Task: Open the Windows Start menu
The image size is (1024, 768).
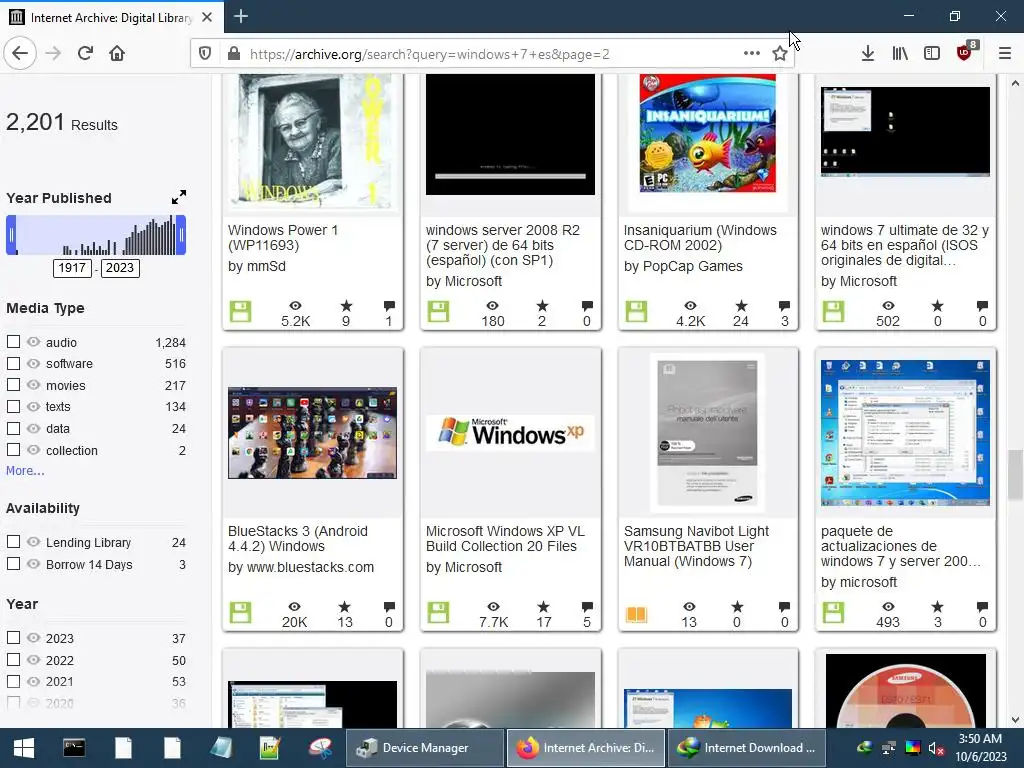Action: (x=24, y=748)
